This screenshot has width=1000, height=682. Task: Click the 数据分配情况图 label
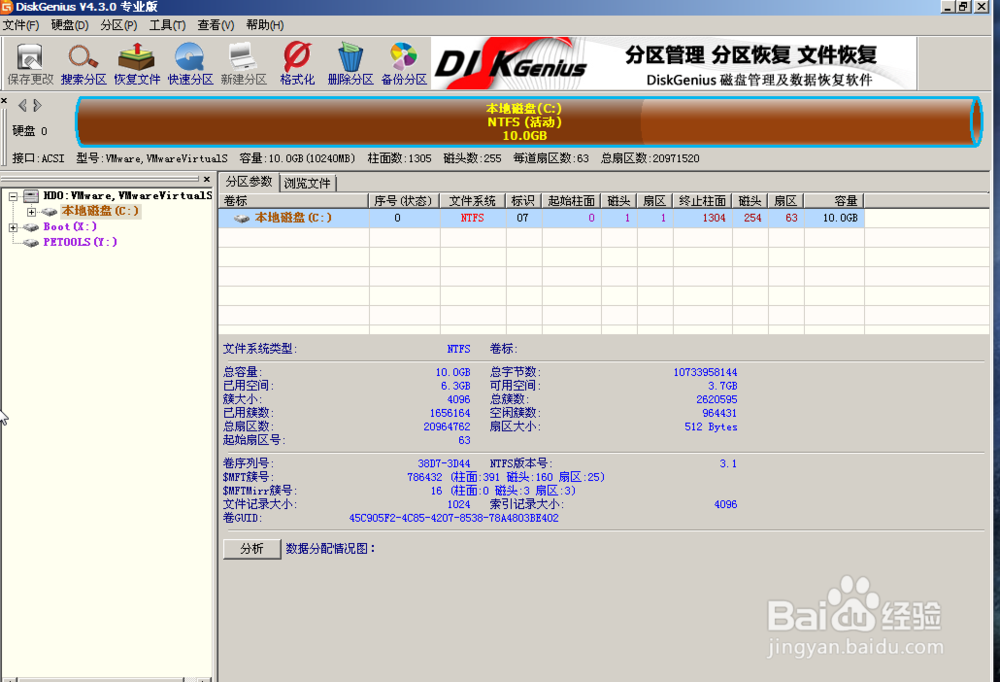[x=330, y=549]
